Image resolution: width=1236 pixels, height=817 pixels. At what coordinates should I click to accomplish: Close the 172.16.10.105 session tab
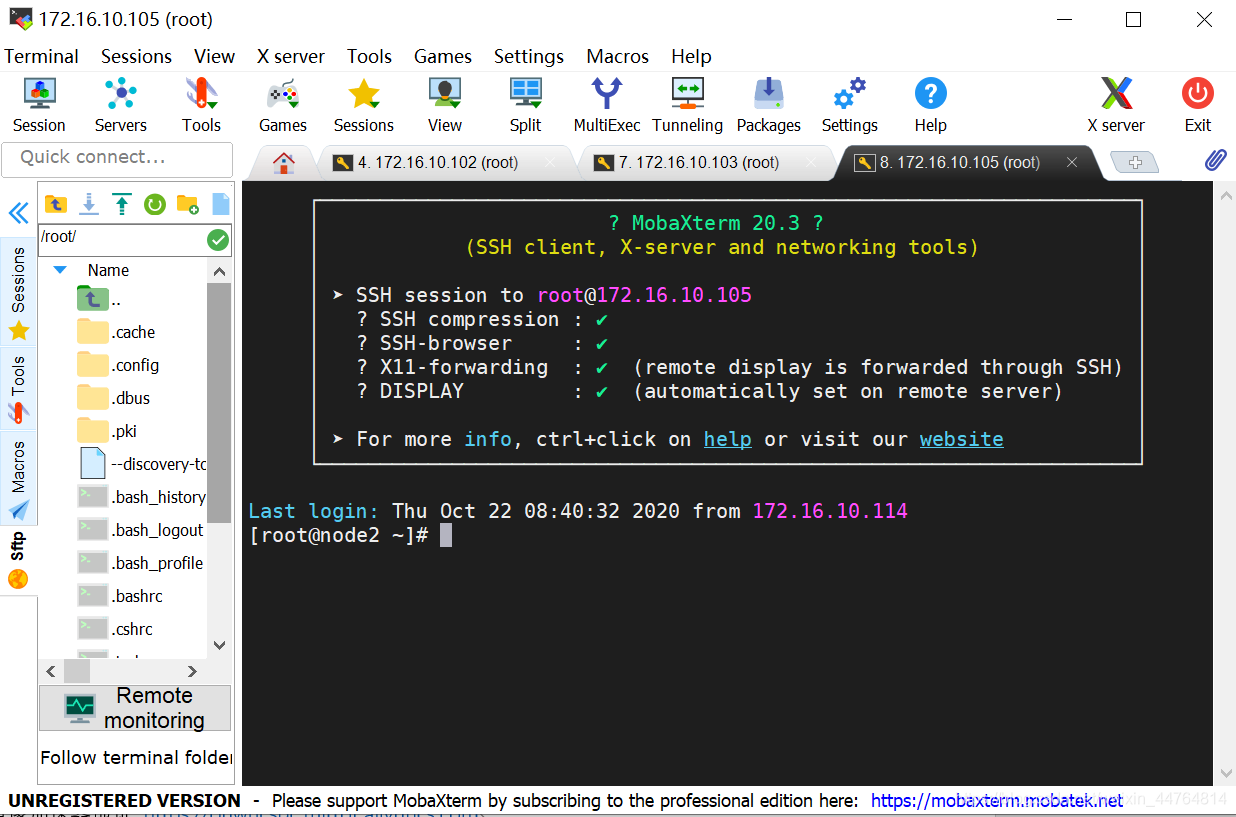[x=1071, y=162]
